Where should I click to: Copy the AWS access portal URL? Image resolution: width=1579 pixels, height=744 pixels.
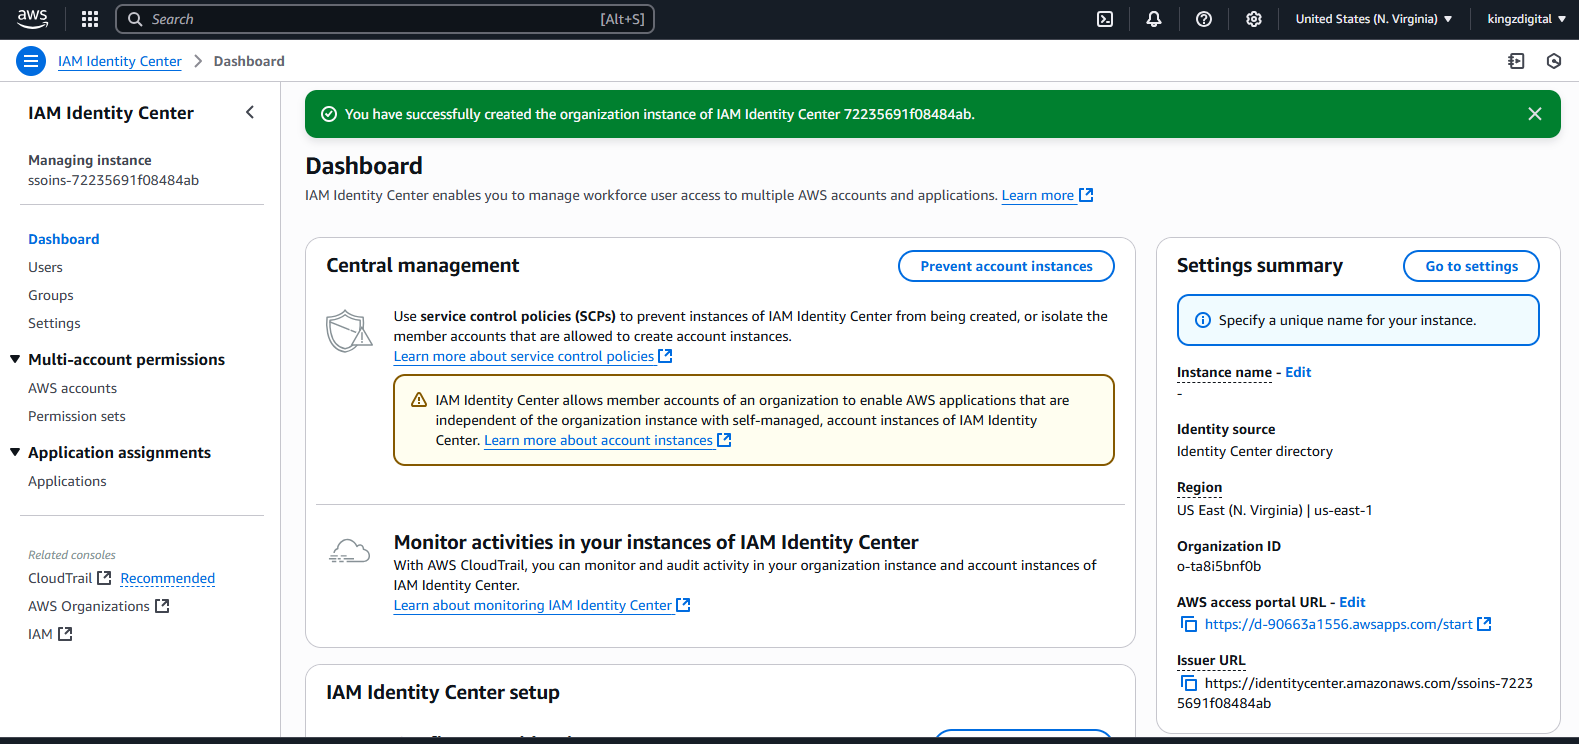pos(1189,624)
